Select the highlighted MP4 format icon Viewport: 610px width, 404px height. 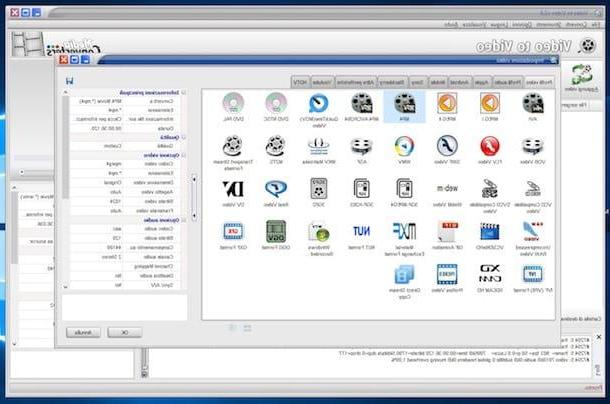405,104
